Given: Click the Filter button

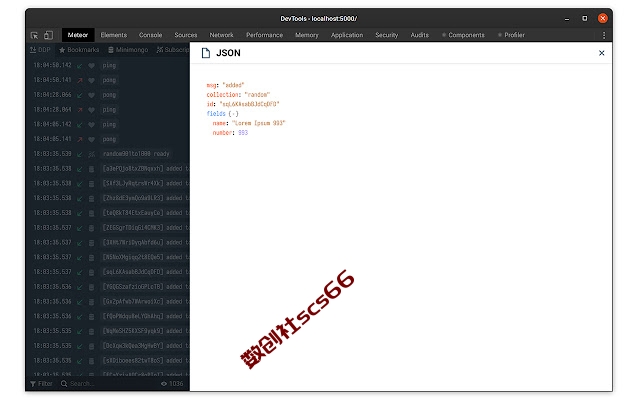Looking at the screenshot, I should coord(42,384).
